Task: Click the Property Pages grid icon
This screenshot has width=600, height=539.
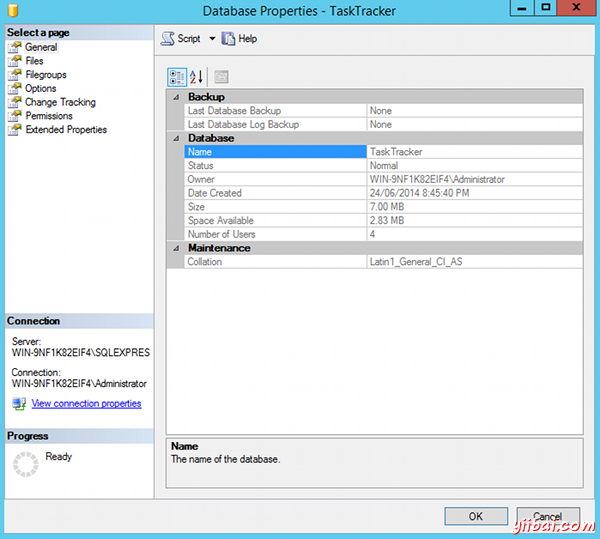Action: 221,77
